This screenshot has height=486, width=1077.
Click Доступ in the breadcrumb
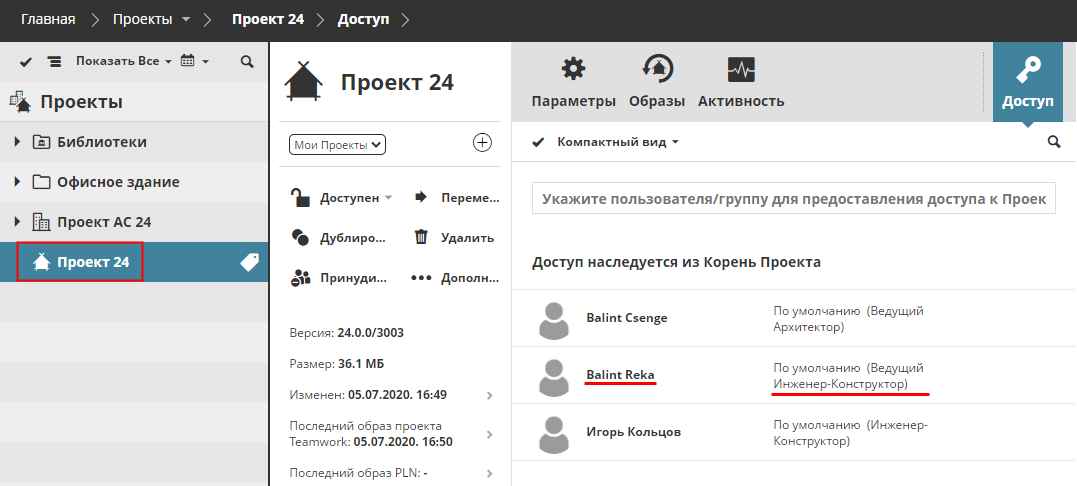pyautogui.click(x=363, y=19)
